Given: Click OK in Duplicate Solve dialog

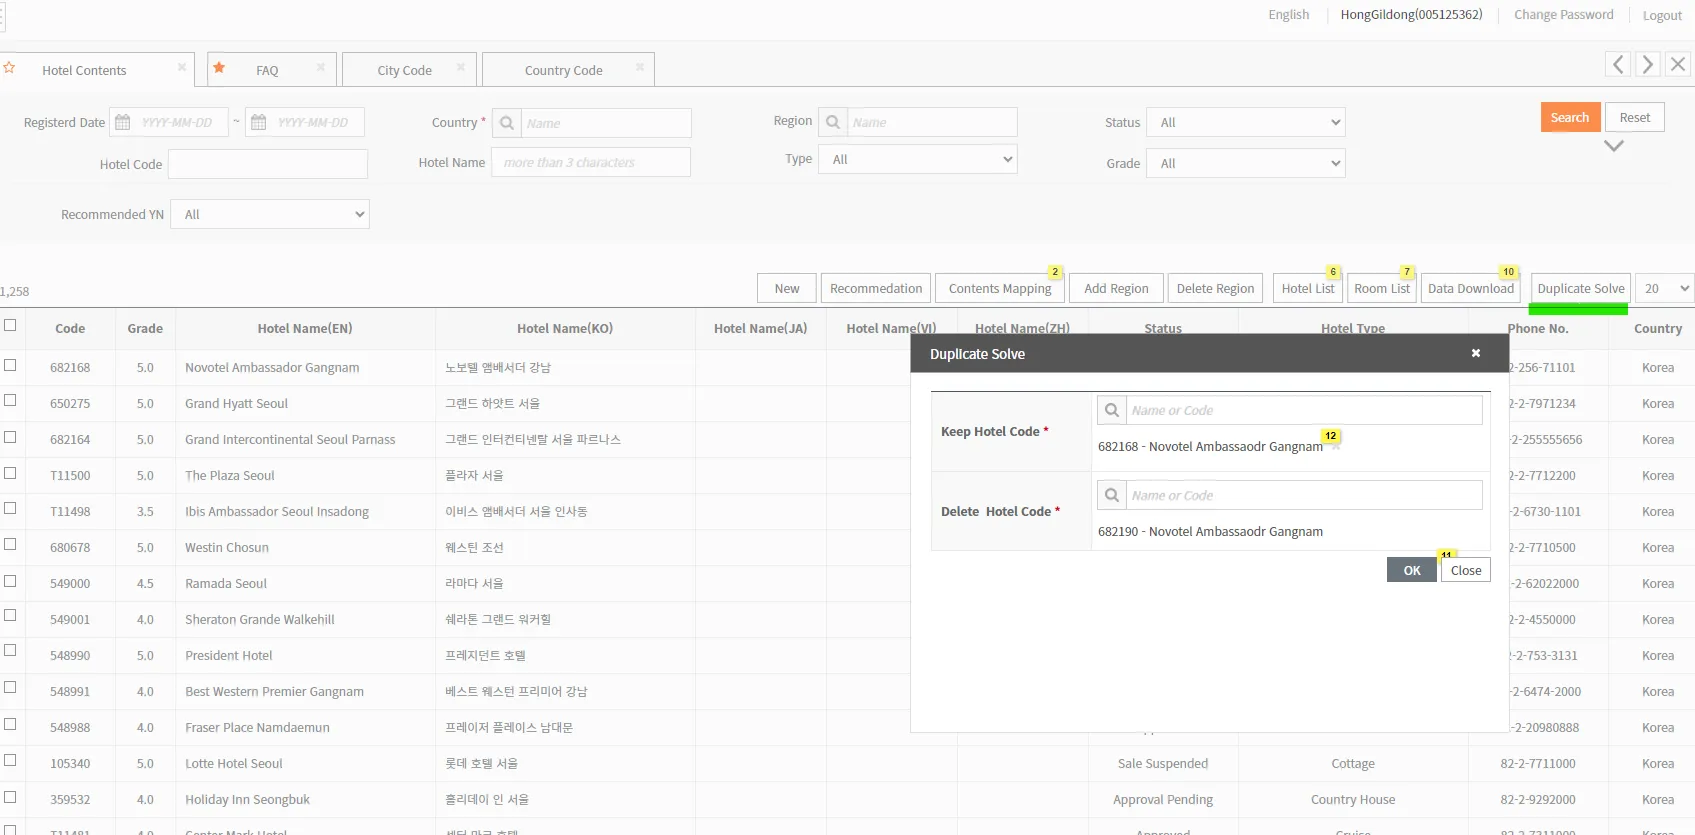Looking at the screenshot, I should pos(1411,570).
